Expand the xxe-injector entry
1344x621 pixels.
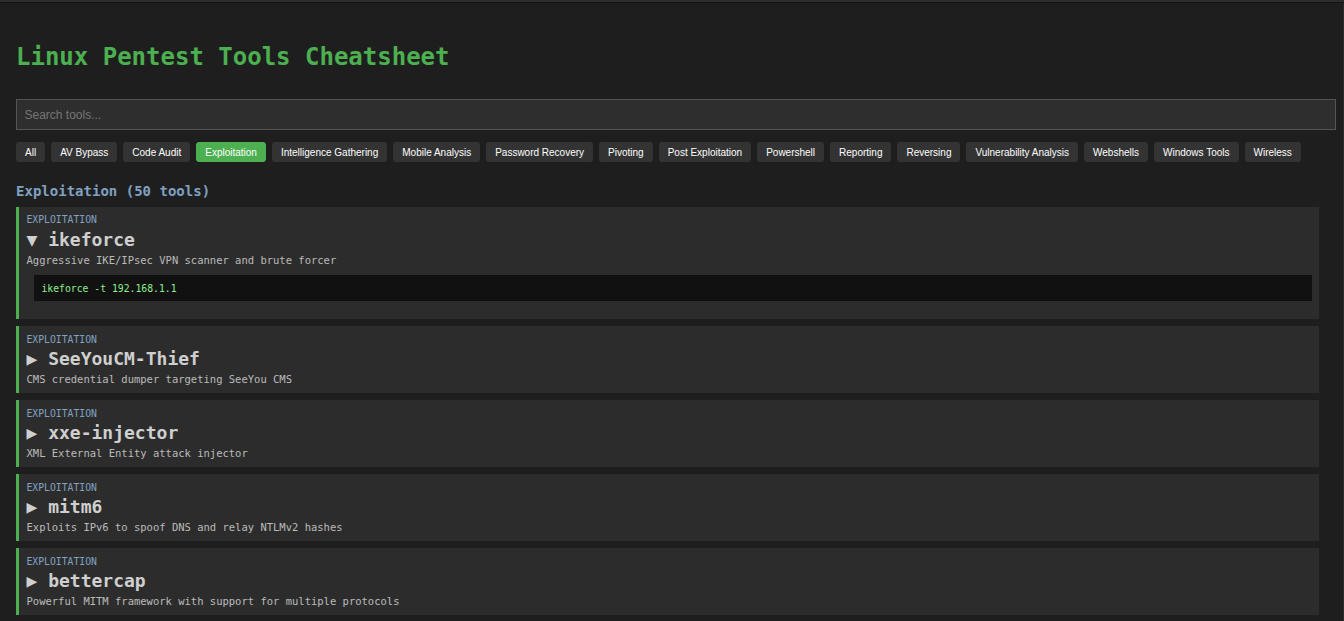coord(112,433)
